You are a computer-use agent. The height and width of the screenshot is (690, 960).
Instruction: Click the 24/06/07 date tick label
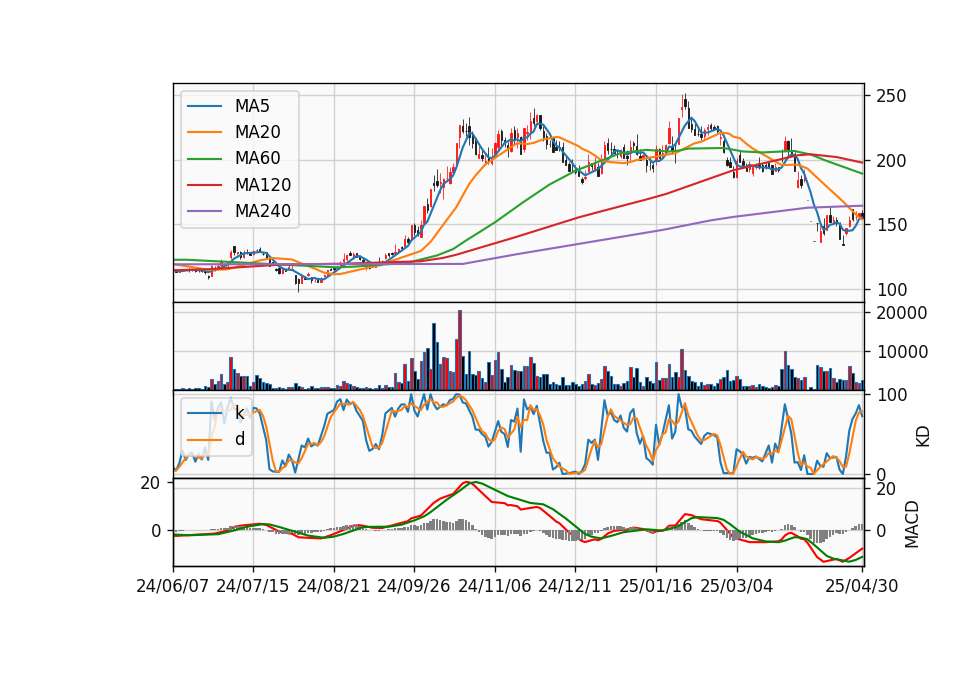[x=173, y=587]
